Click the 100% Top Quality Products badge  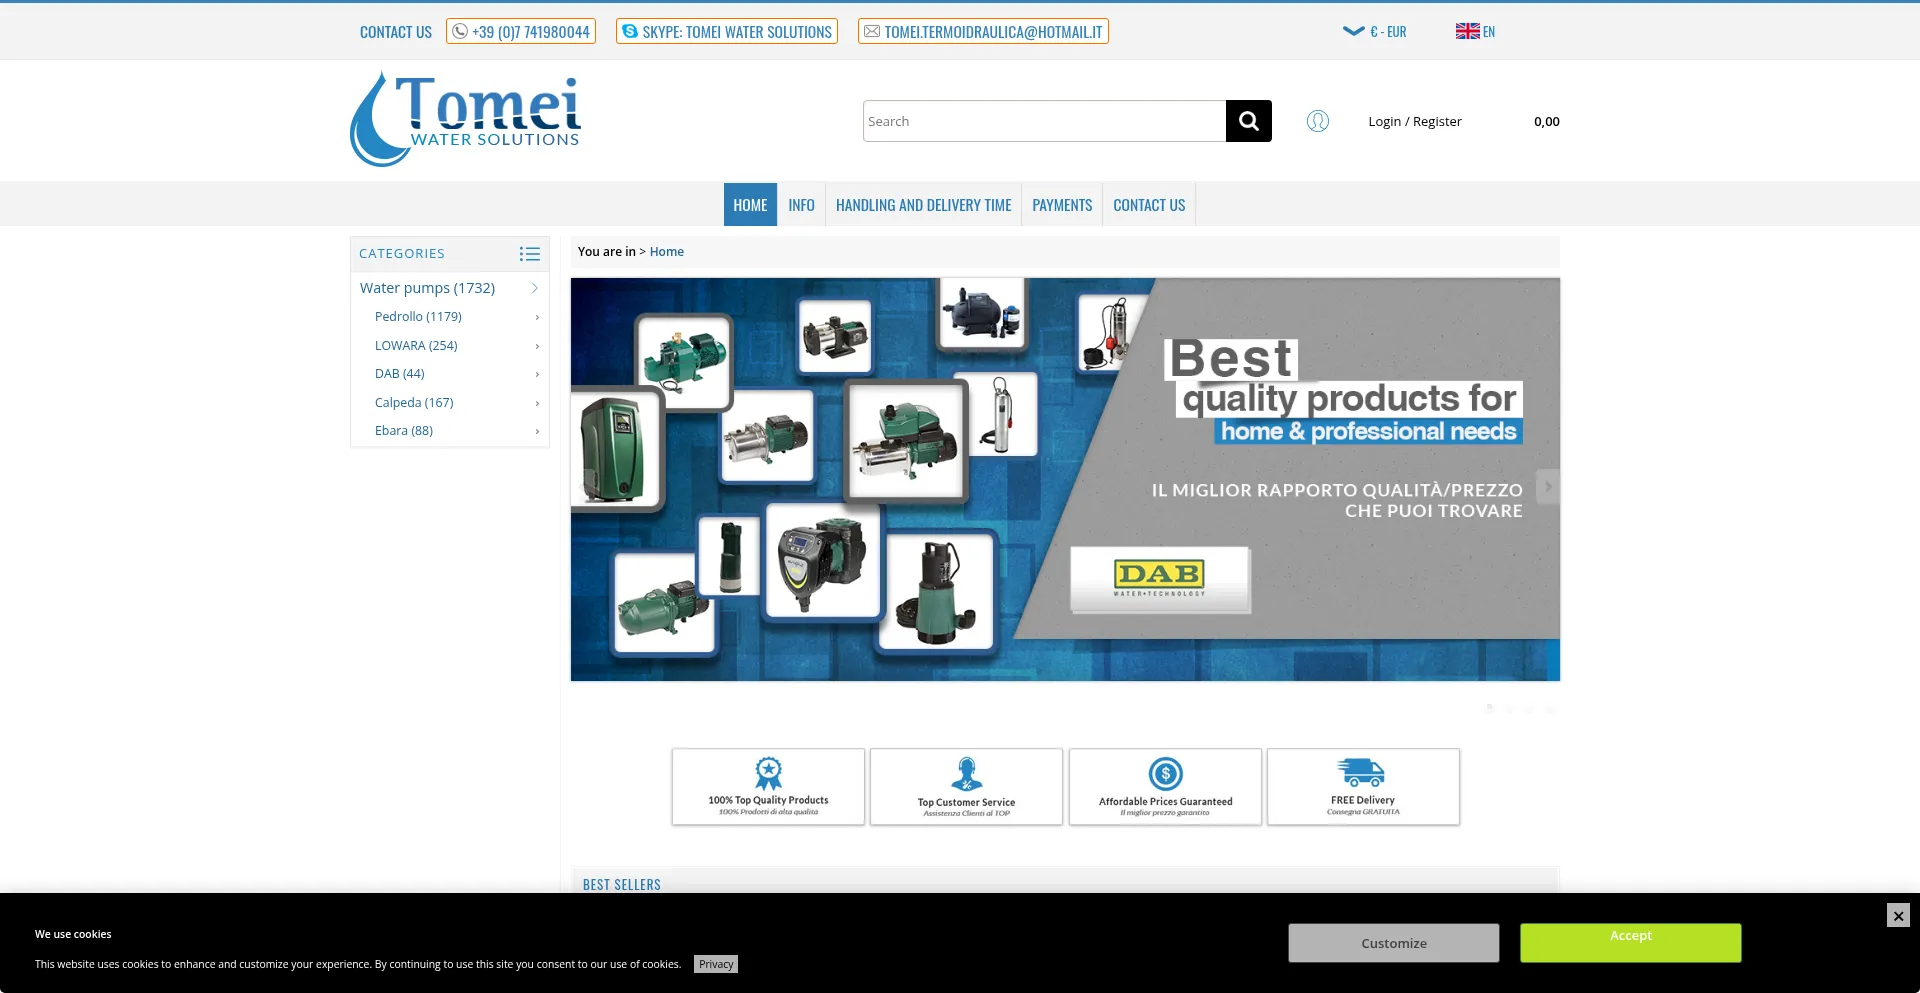[x=768, y=786]
